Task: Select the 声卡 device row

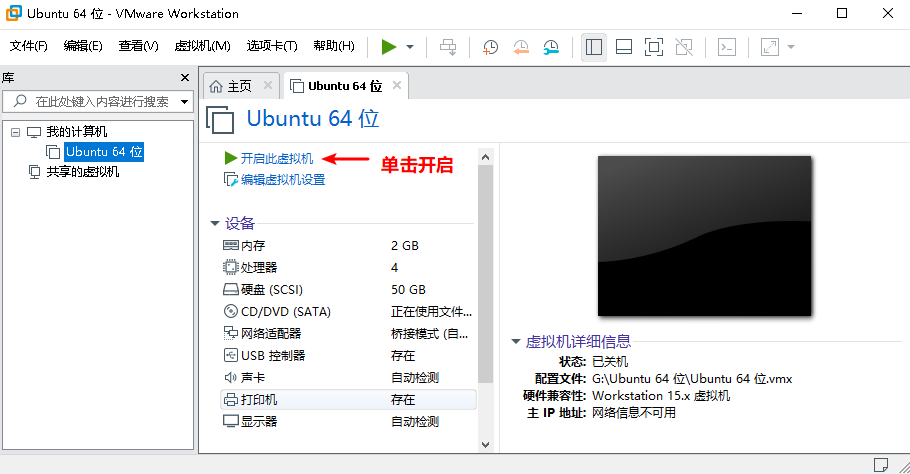Action: pos(348,378)
